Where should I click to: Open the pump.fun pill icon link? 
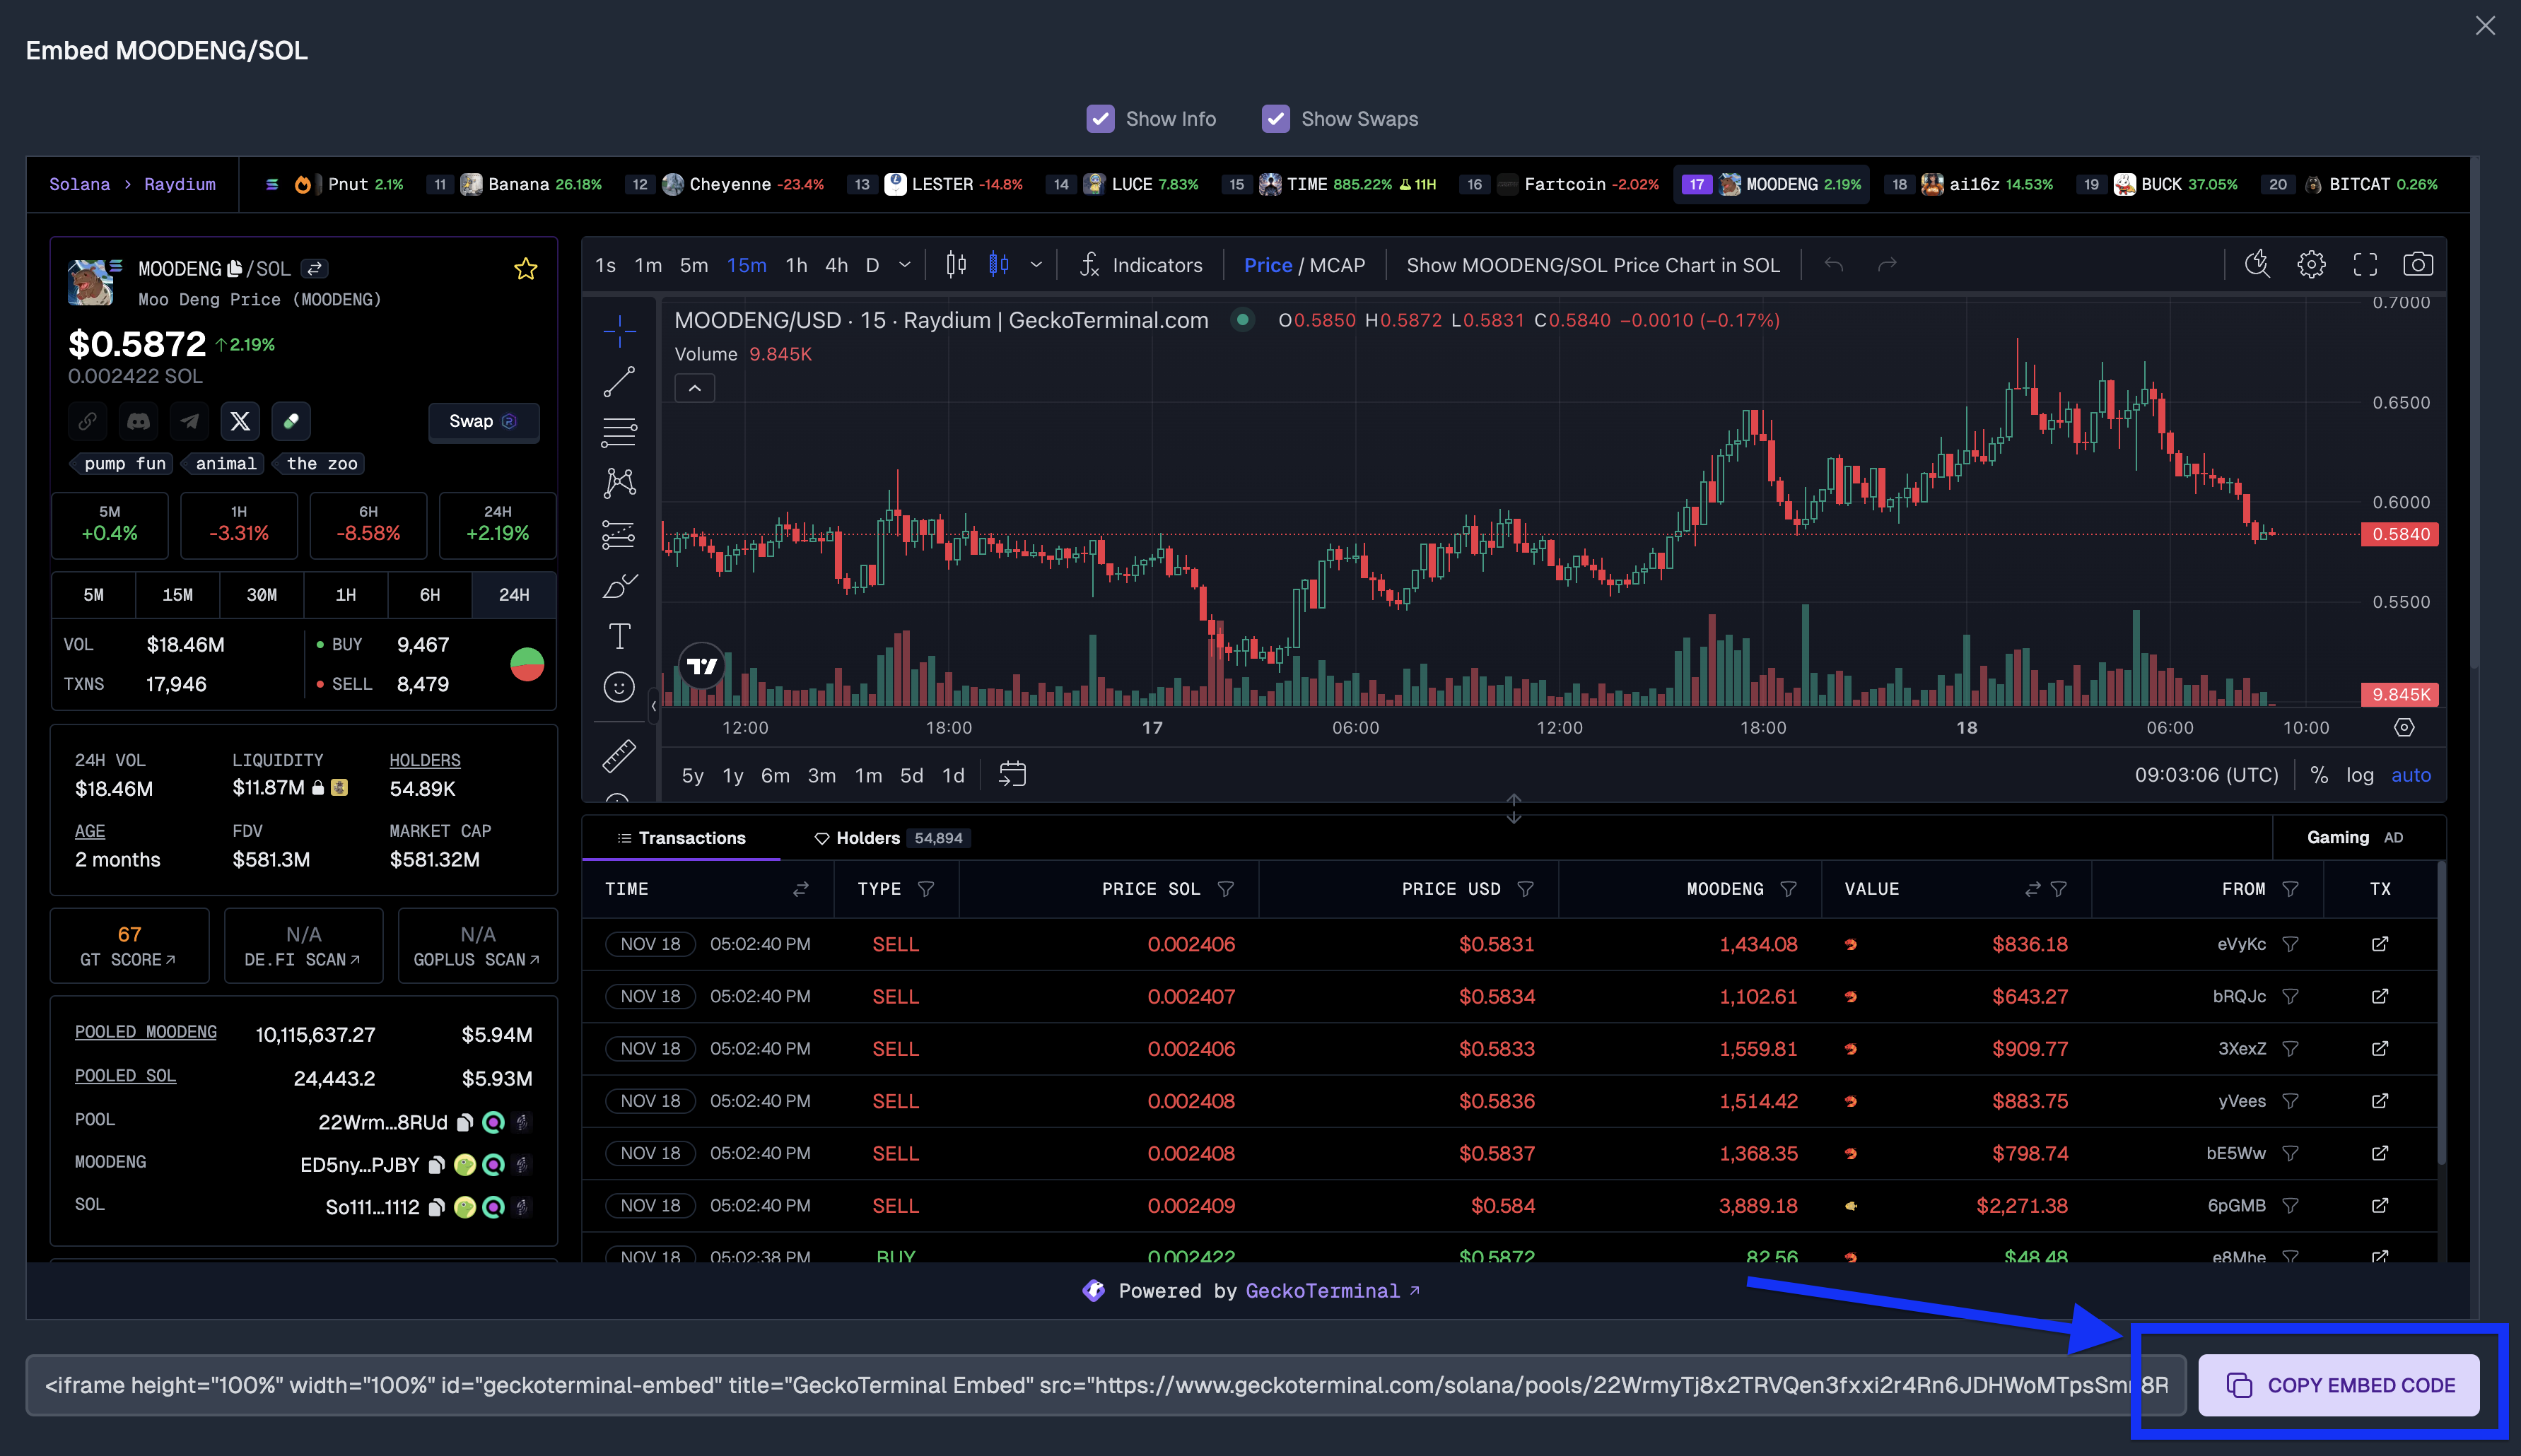pos(291,421)
